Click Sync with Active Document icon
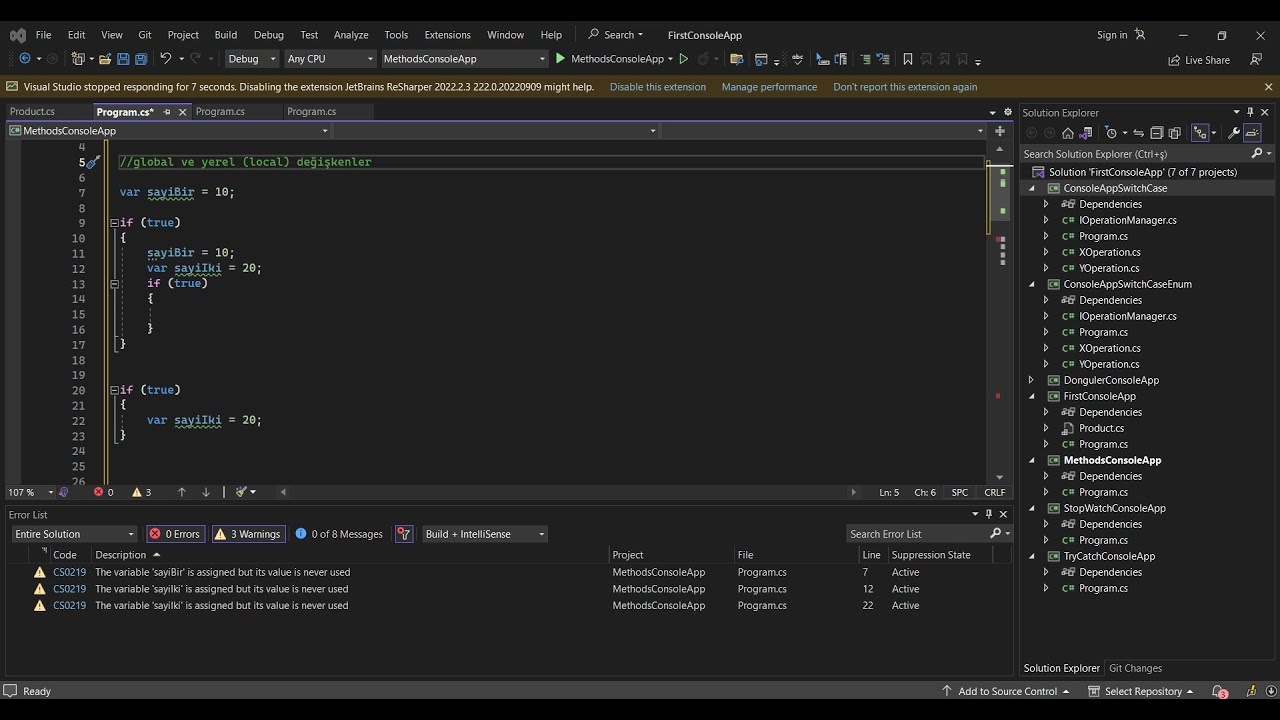 [x=1138, y=133]
